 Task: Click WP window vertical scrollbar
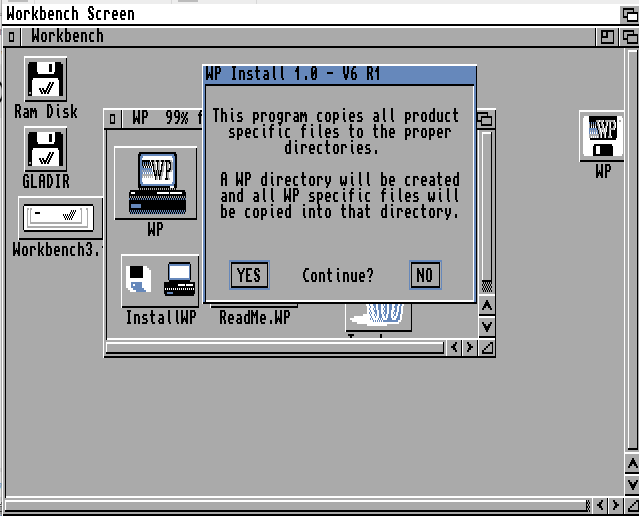click(487, 211)
